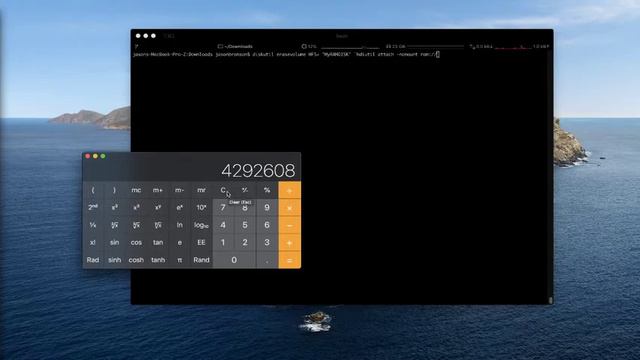This screenshot has width=640, height=360.
Task: Click the number 8 key
Action: 245,208
